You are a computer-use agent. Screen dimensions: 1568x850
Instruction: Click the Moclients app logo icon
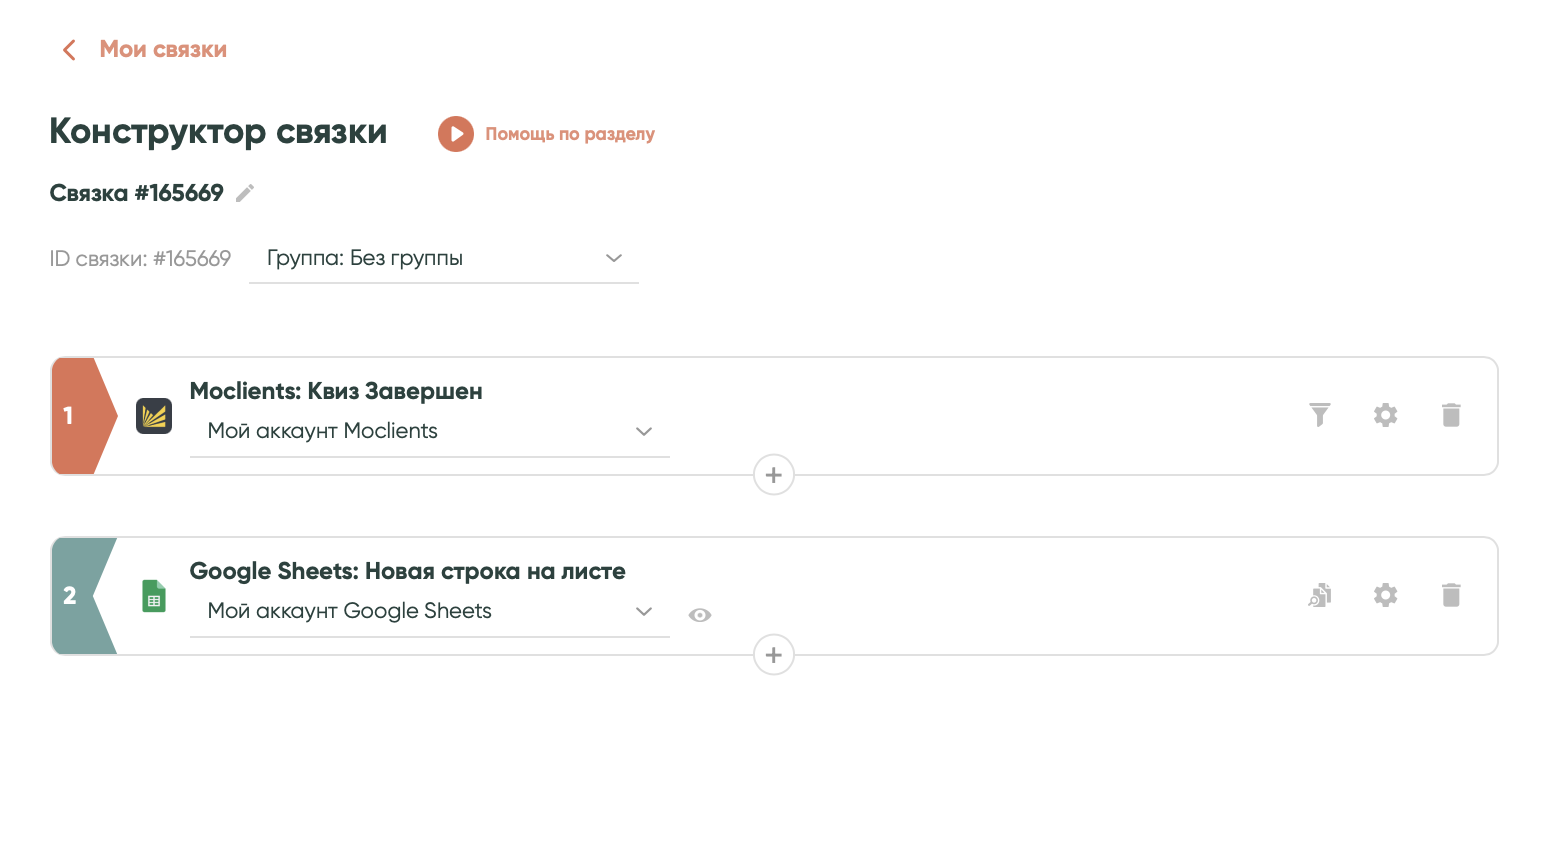[154, 416]
